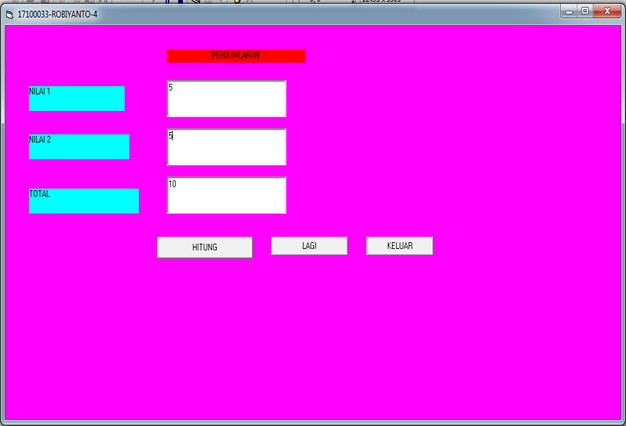Image resolution: width=626 pixels, height=426 pixels.
Task: Close the ROBIYANTO window
Action: pyautogui.click(x=607, y=11)
